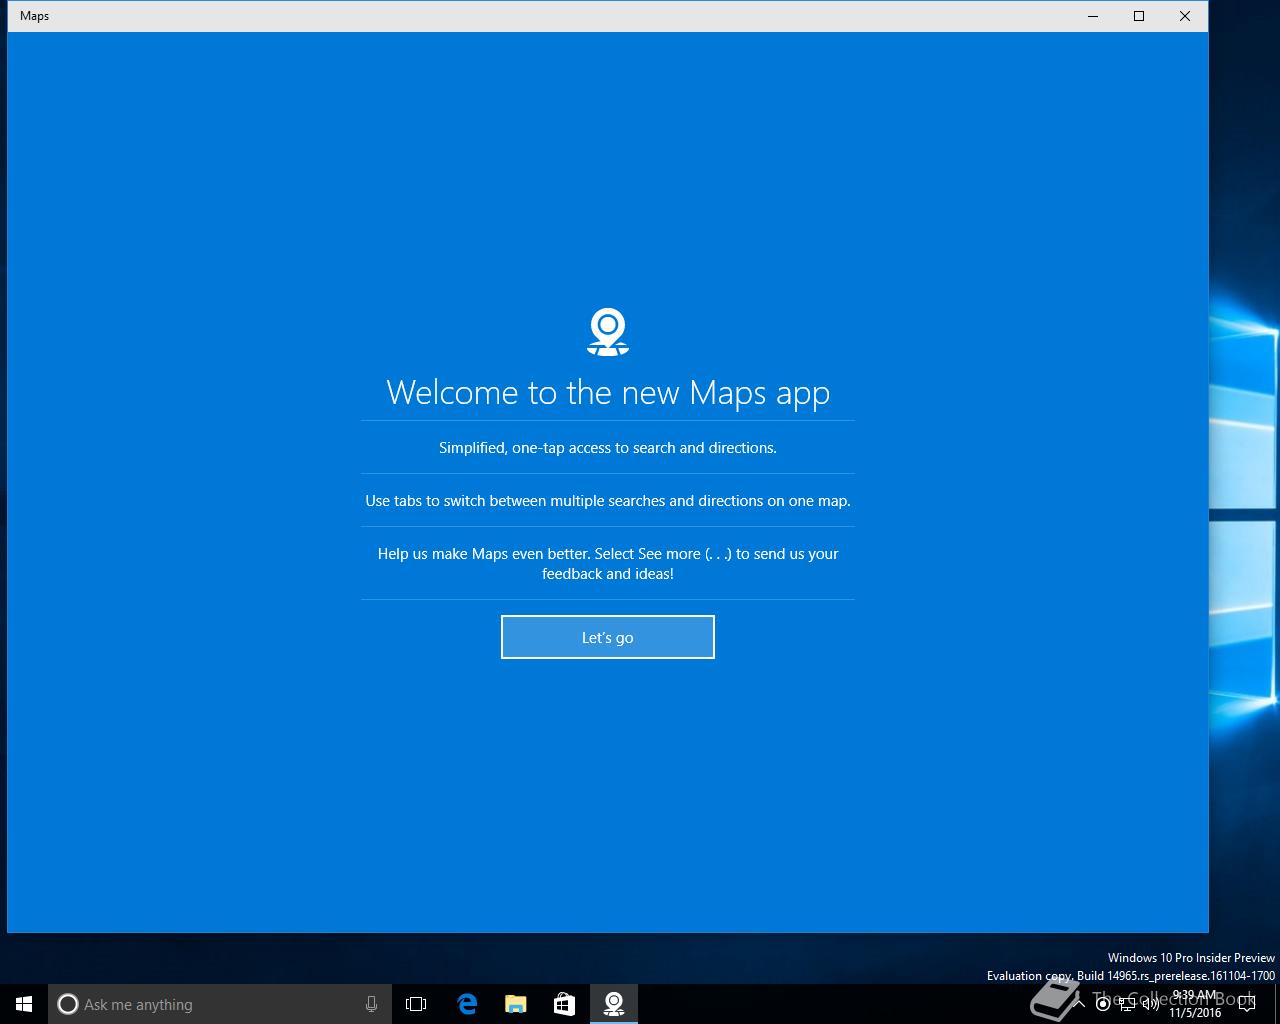
Task: Click the circular location tray icon
Action: (1103, 1004)
